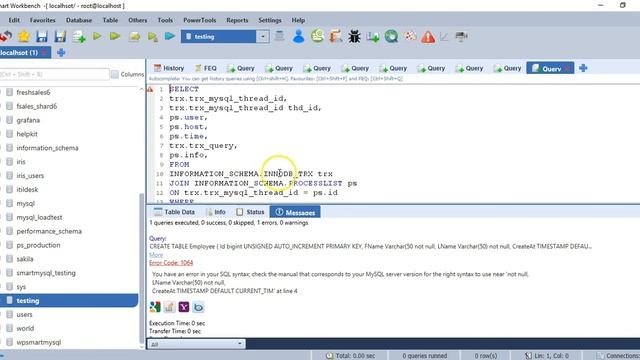Open the Error Code: 1064 link
The image size is (640, 360).
click(x=171, y=263)
